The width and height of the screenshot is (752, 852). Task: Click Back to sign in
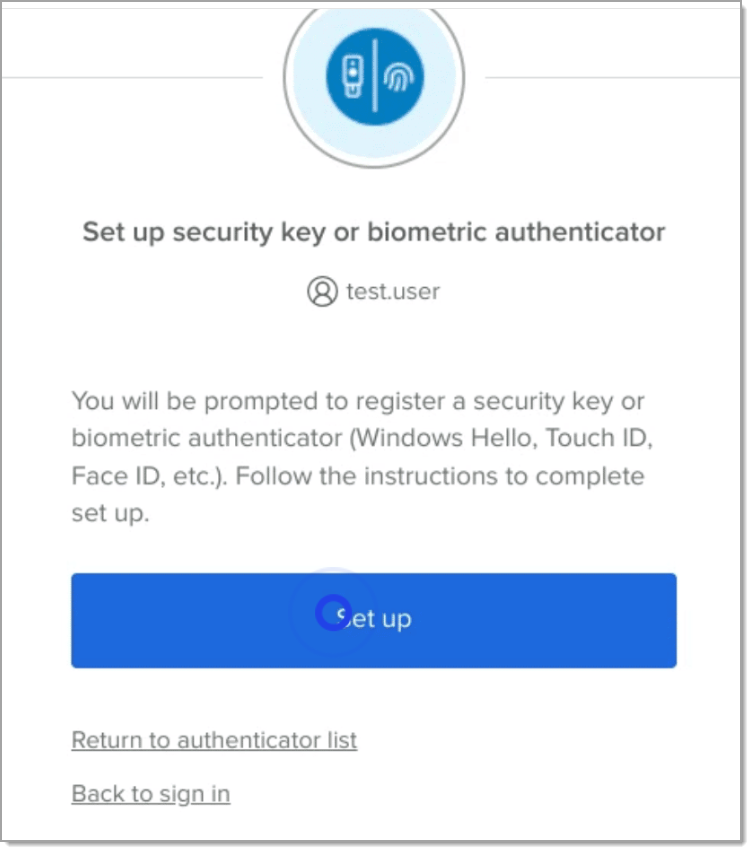click(150, 792)
